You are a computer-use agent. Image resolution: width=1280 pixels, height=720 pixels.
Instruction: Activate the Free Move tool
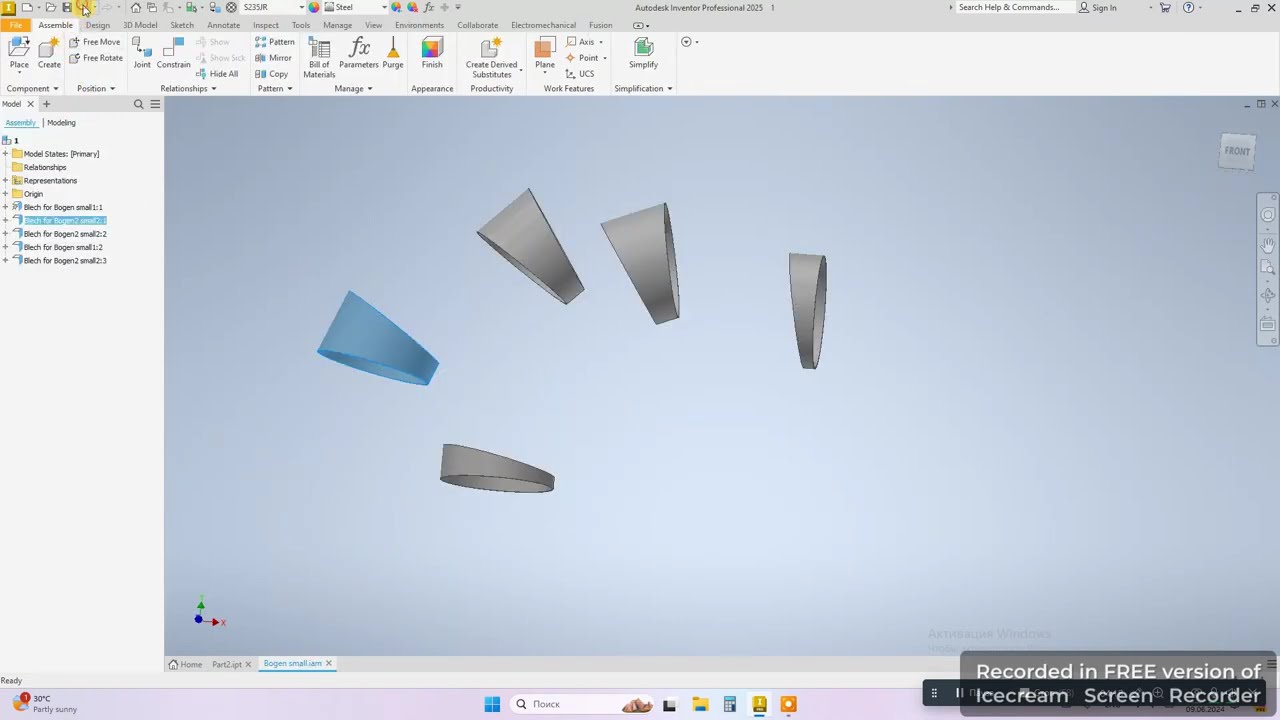click(95, 42)
